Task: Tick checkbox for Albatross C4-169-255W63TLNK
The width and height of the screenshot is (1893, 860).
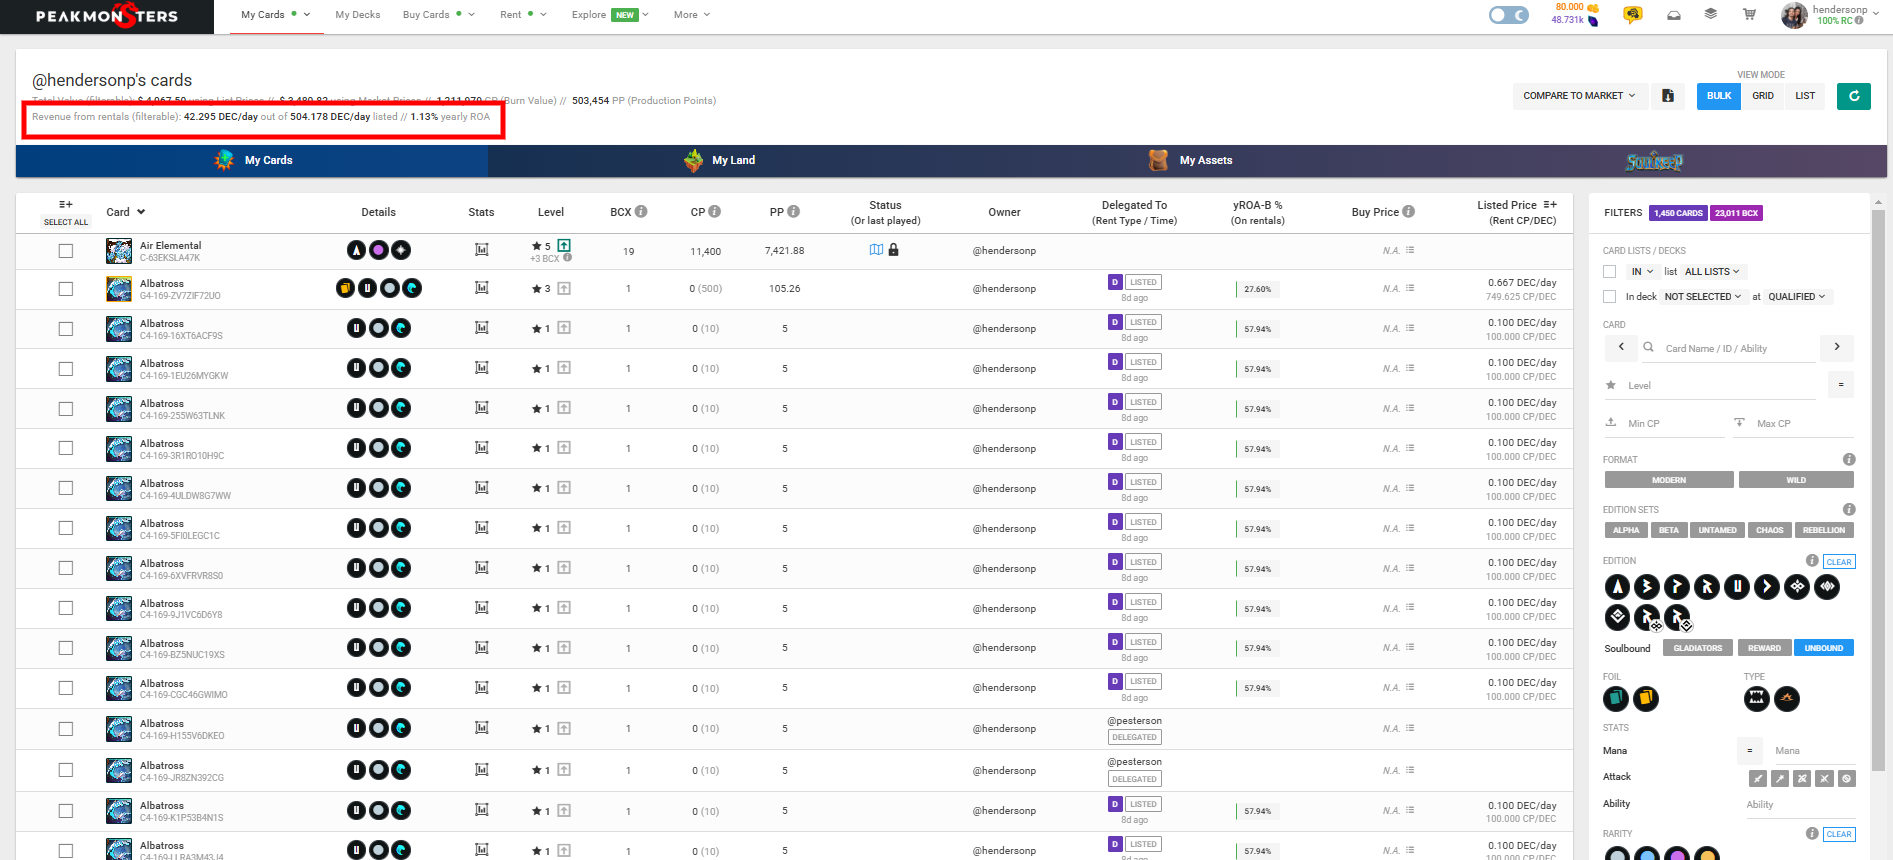Action: [66, 409]
